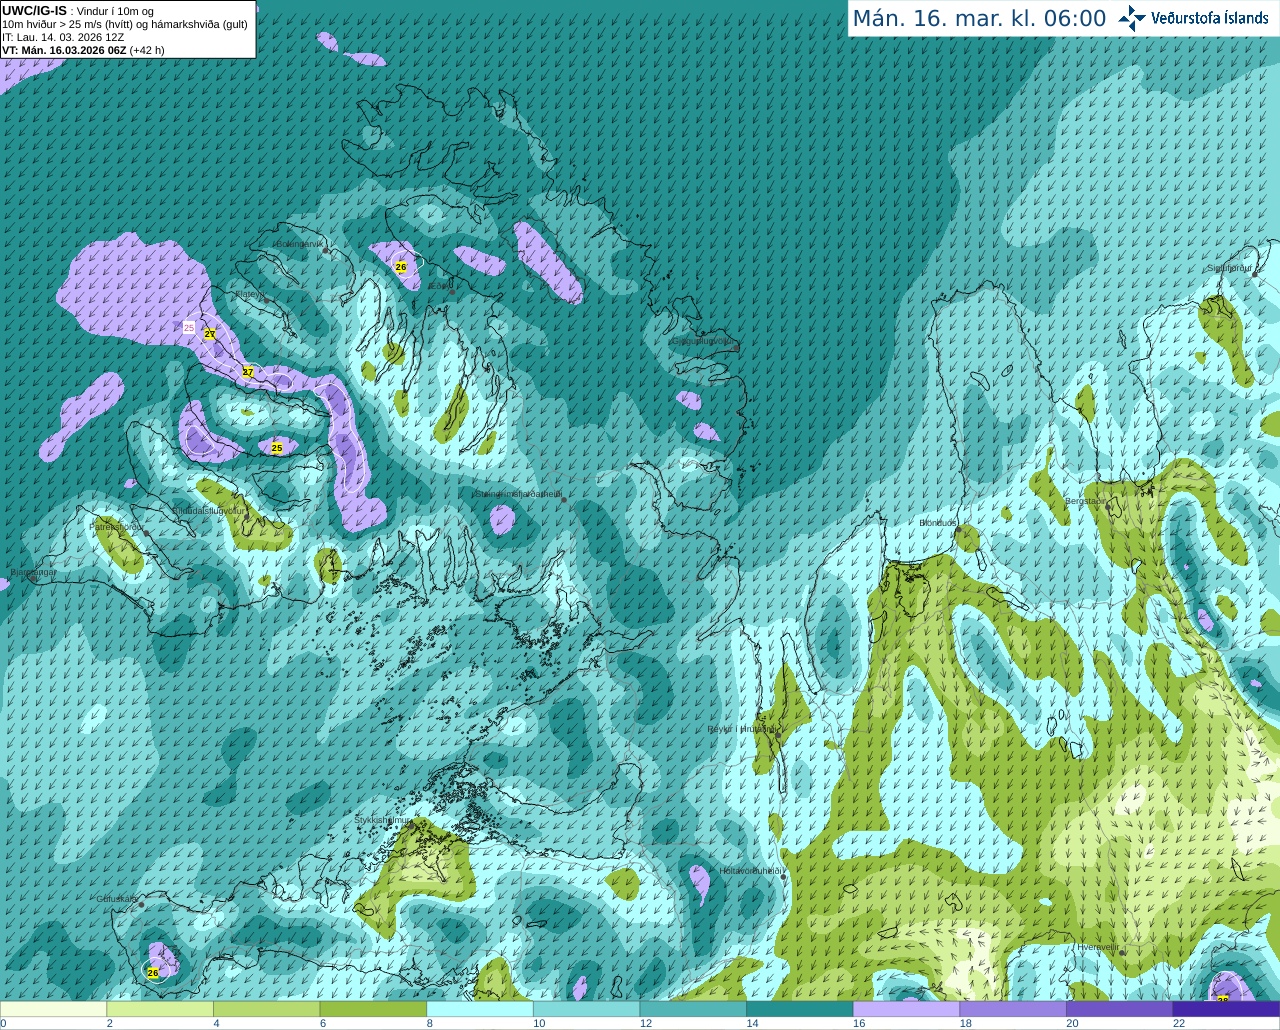Click the Reykir í Hrútafirði station label
This screenshot has height=1030, width=1280.
(x=741, y=729)
